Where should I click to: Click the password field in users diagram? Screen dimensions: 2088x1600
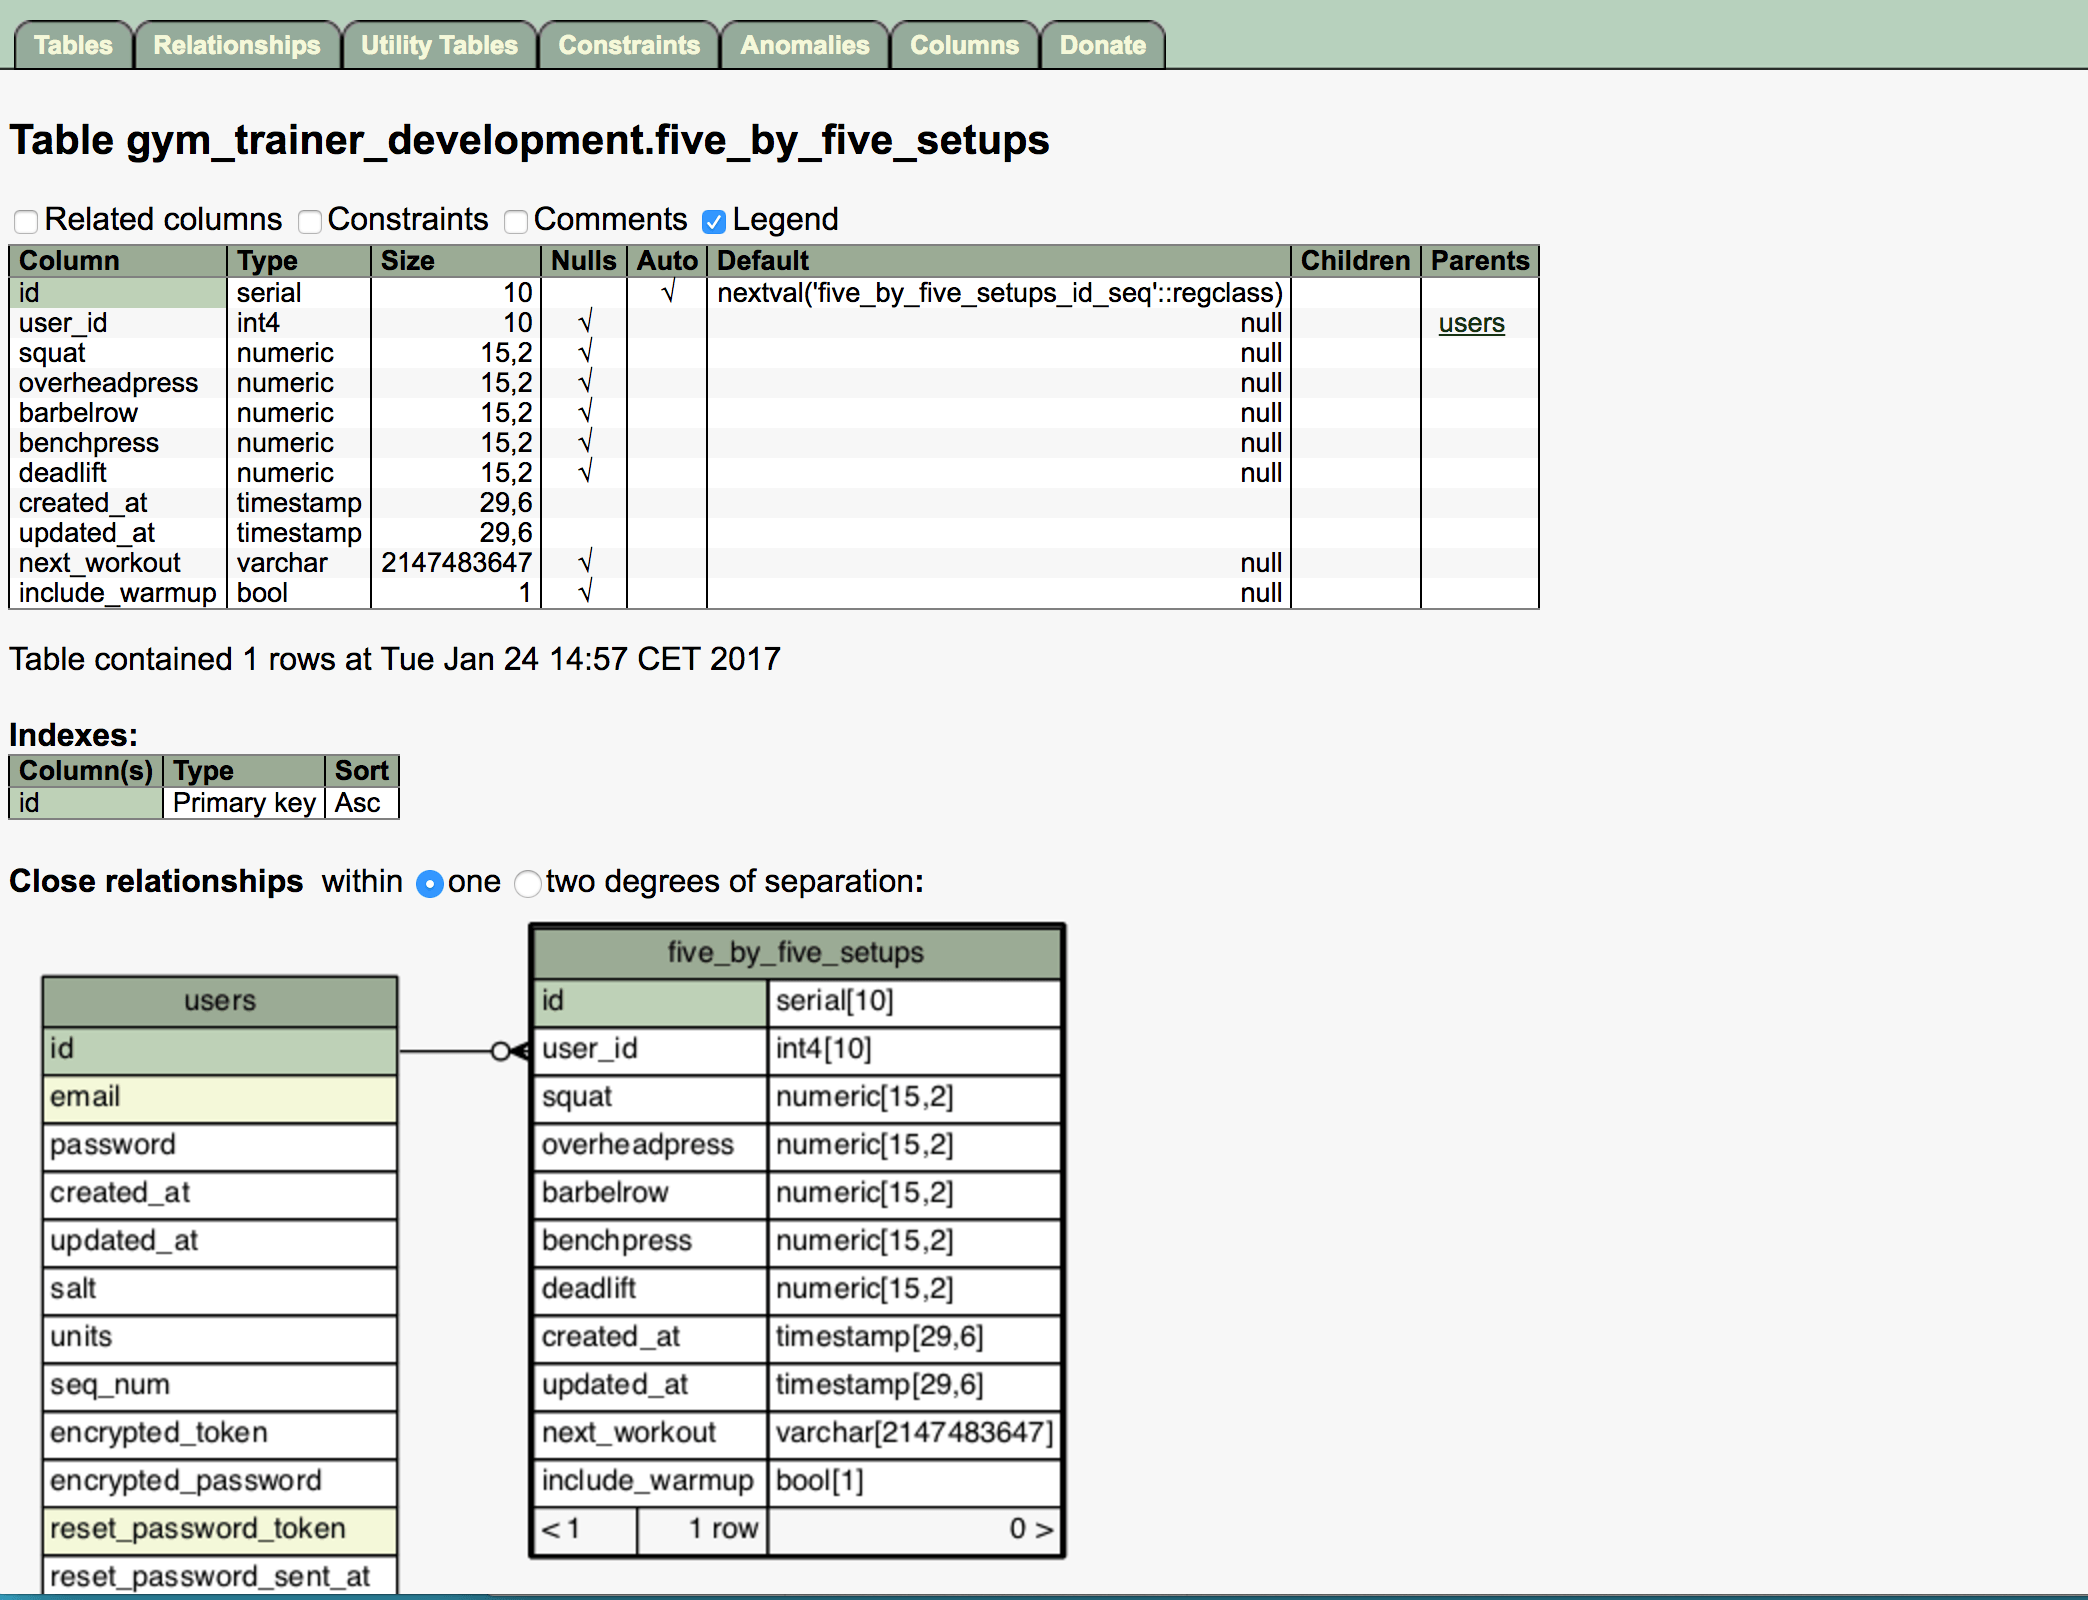pyautogui.click(x=220, y=1145)
